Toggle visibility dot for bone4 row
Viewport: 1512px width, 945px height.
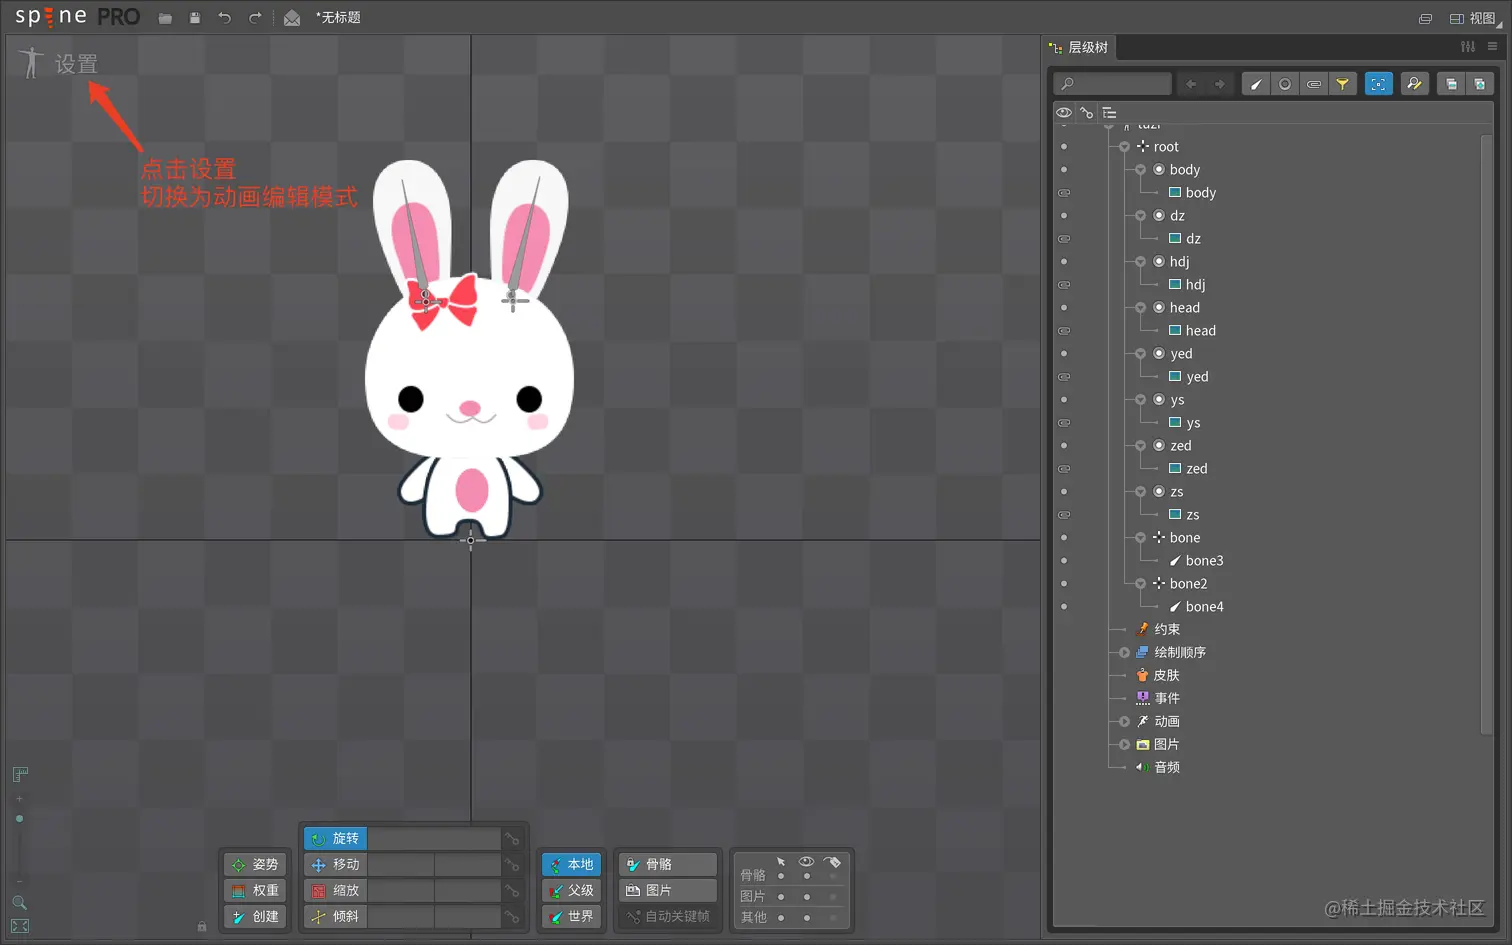(1064, 606)
